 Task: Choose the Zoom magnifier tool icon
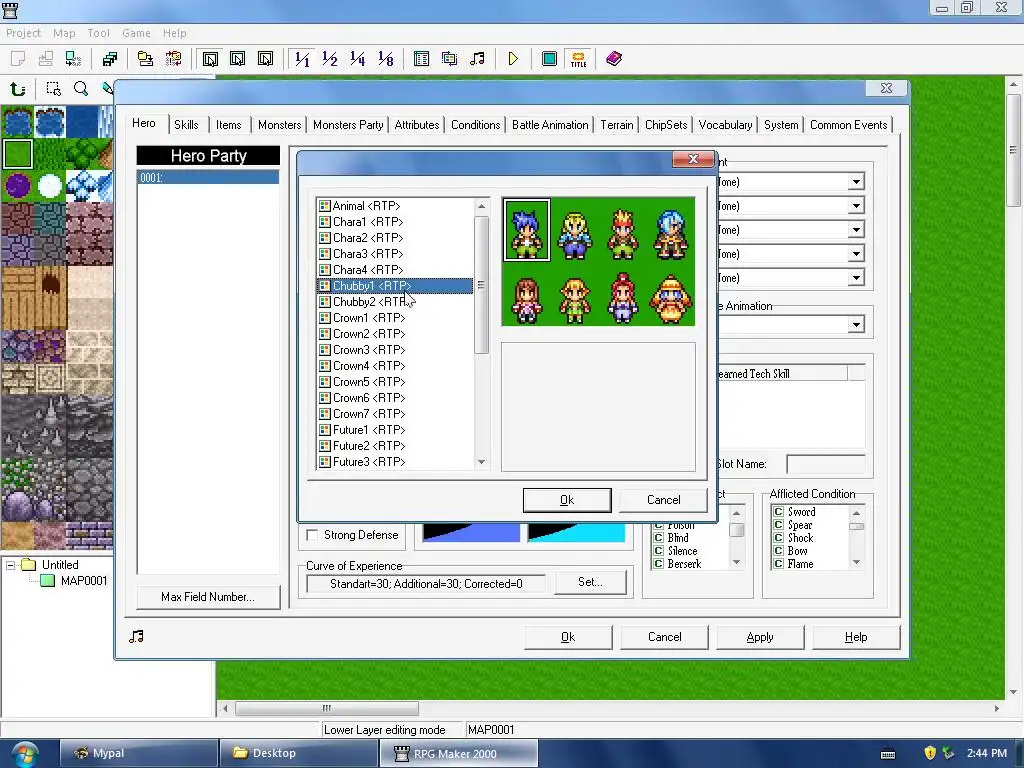tap(81, 88)
